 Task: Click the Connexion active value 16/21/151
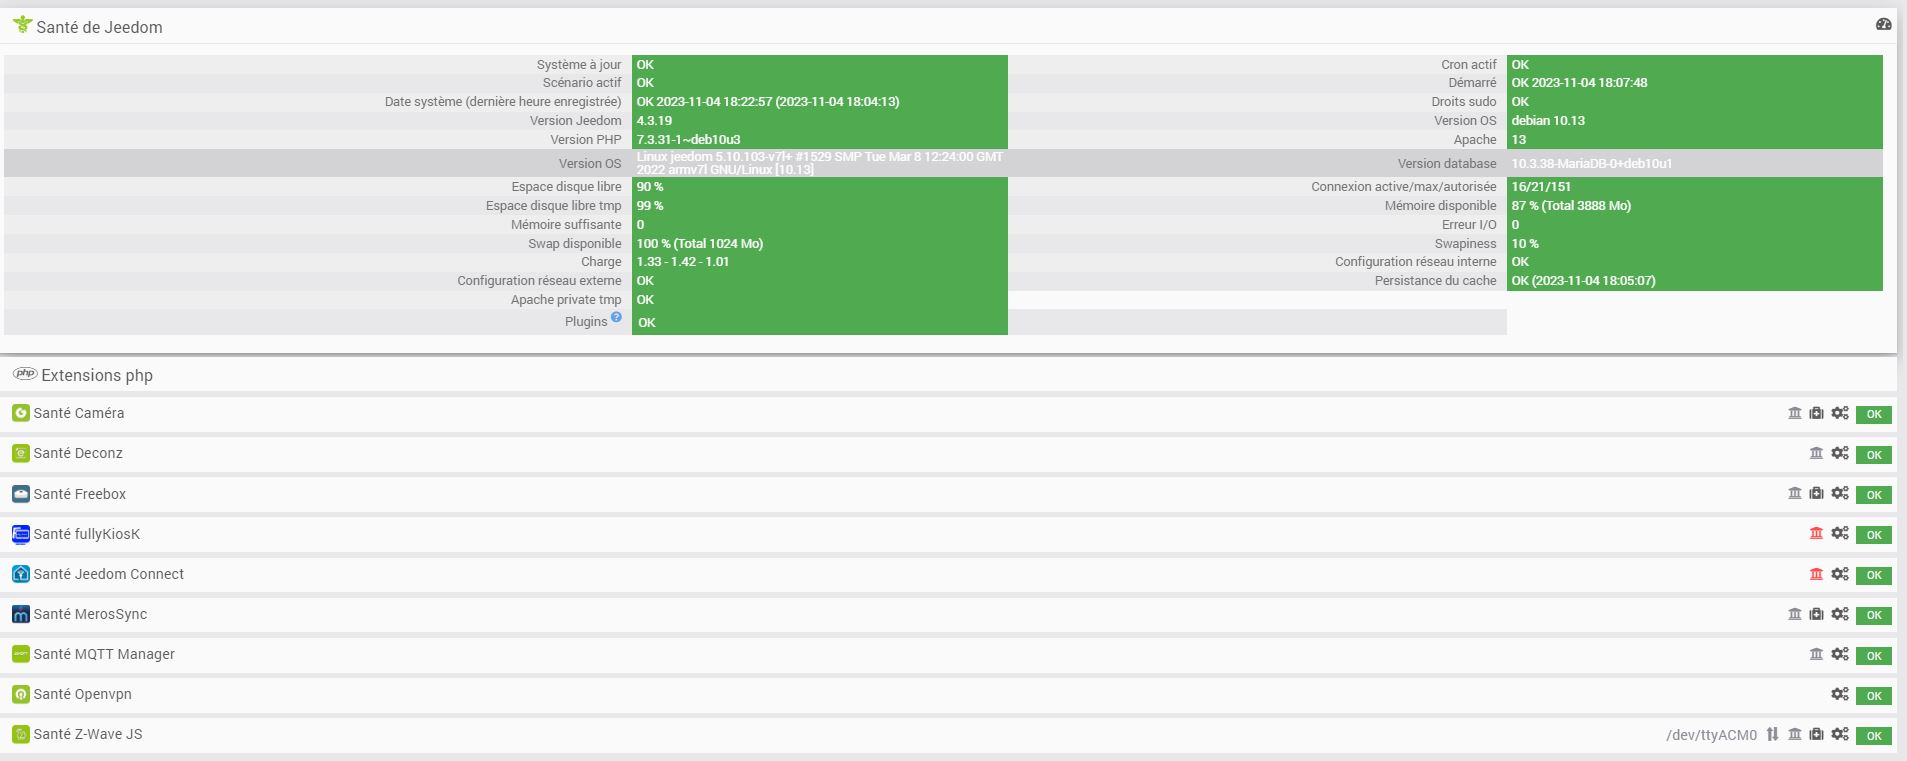coord(1541,187)
